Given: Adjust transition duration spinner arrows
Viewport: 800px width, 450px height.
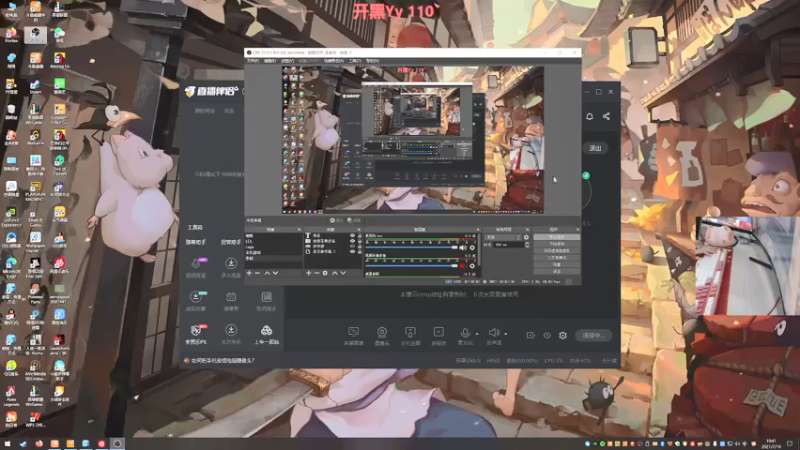Looking at the screenshot, I should pos(527,245).
